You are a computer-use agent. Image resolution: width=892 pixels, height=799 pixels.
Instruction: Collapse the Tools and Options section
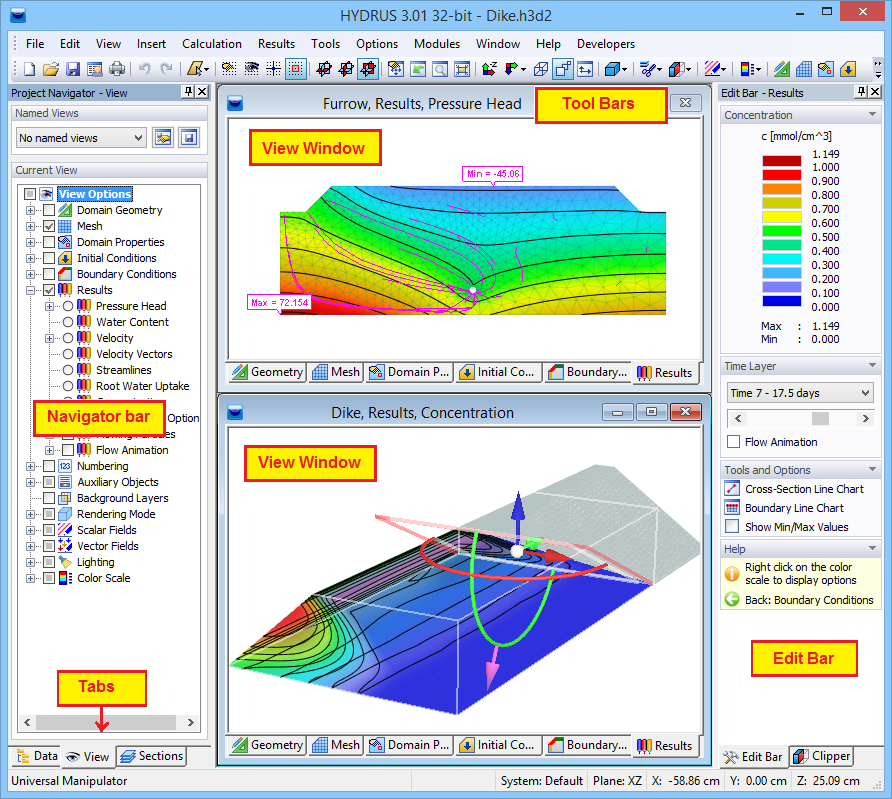point(872,470)
